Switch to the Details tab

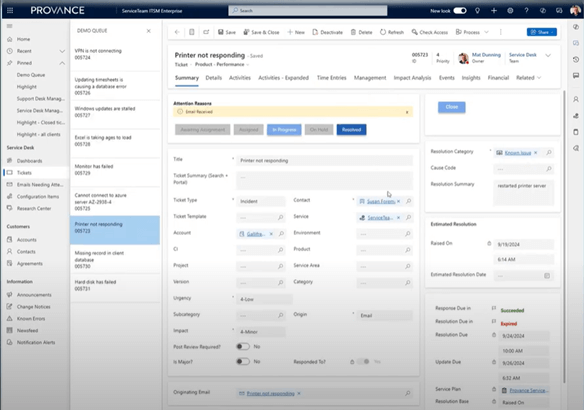click(213, 78)
